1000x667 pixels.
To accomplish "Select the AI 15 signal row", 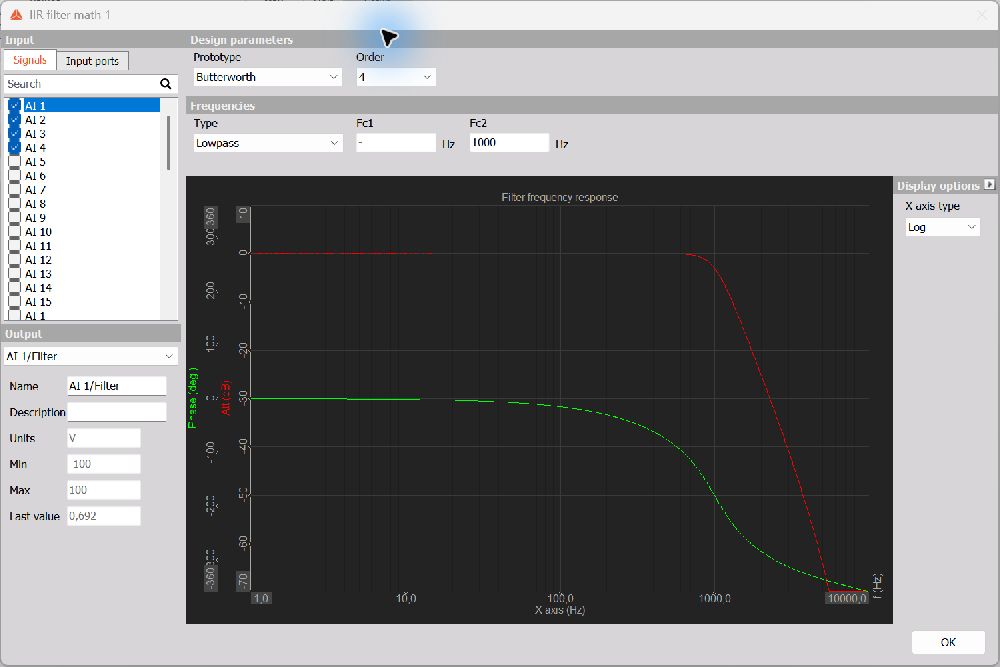I will click(84, 302).
